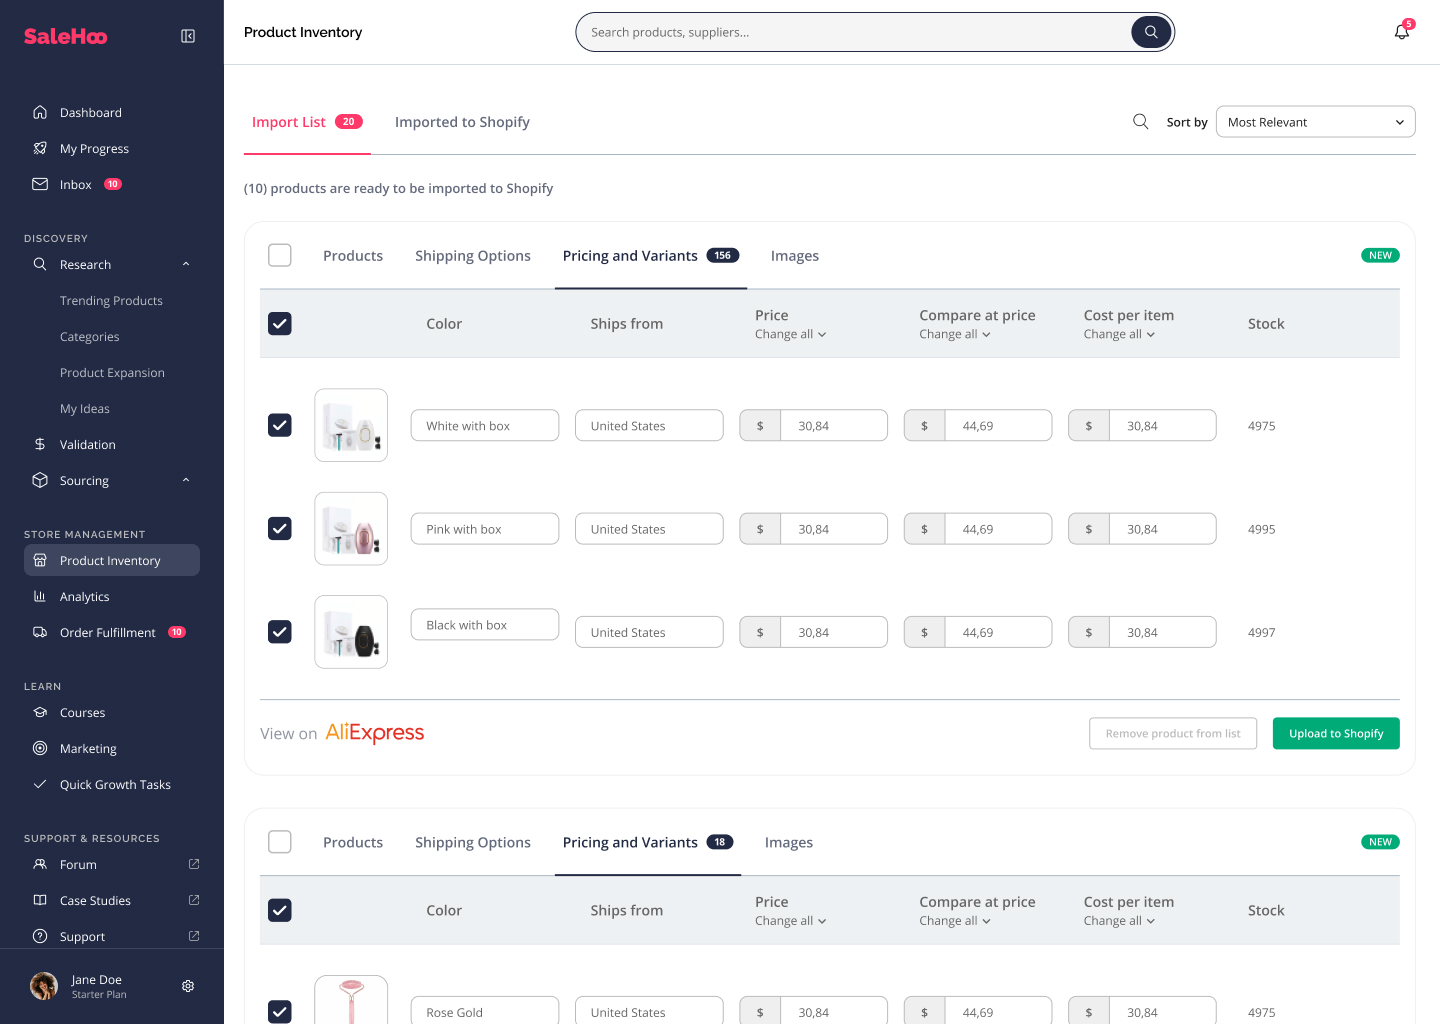Screen dimensions: 1440x1024
Task: Open Forum external link icon
Action: [194, 864]
